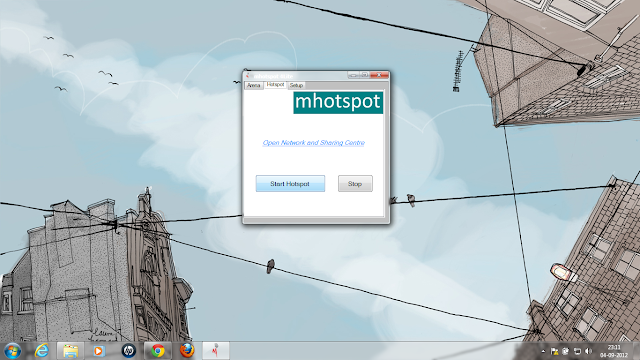
Task: Launch Internet Explorer from taskbar
Action: pos(42,351)
